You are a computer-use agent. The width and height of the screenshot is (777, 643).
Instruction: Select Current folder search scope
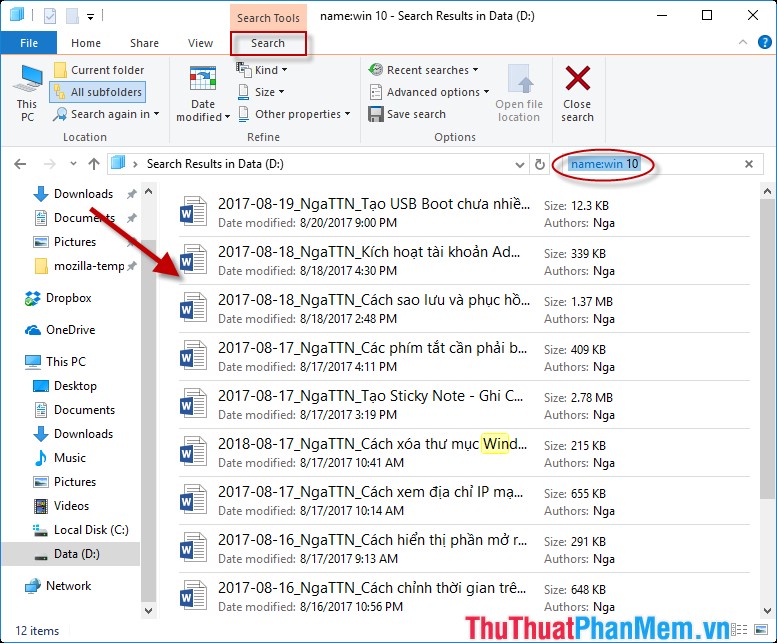point(99,70)
